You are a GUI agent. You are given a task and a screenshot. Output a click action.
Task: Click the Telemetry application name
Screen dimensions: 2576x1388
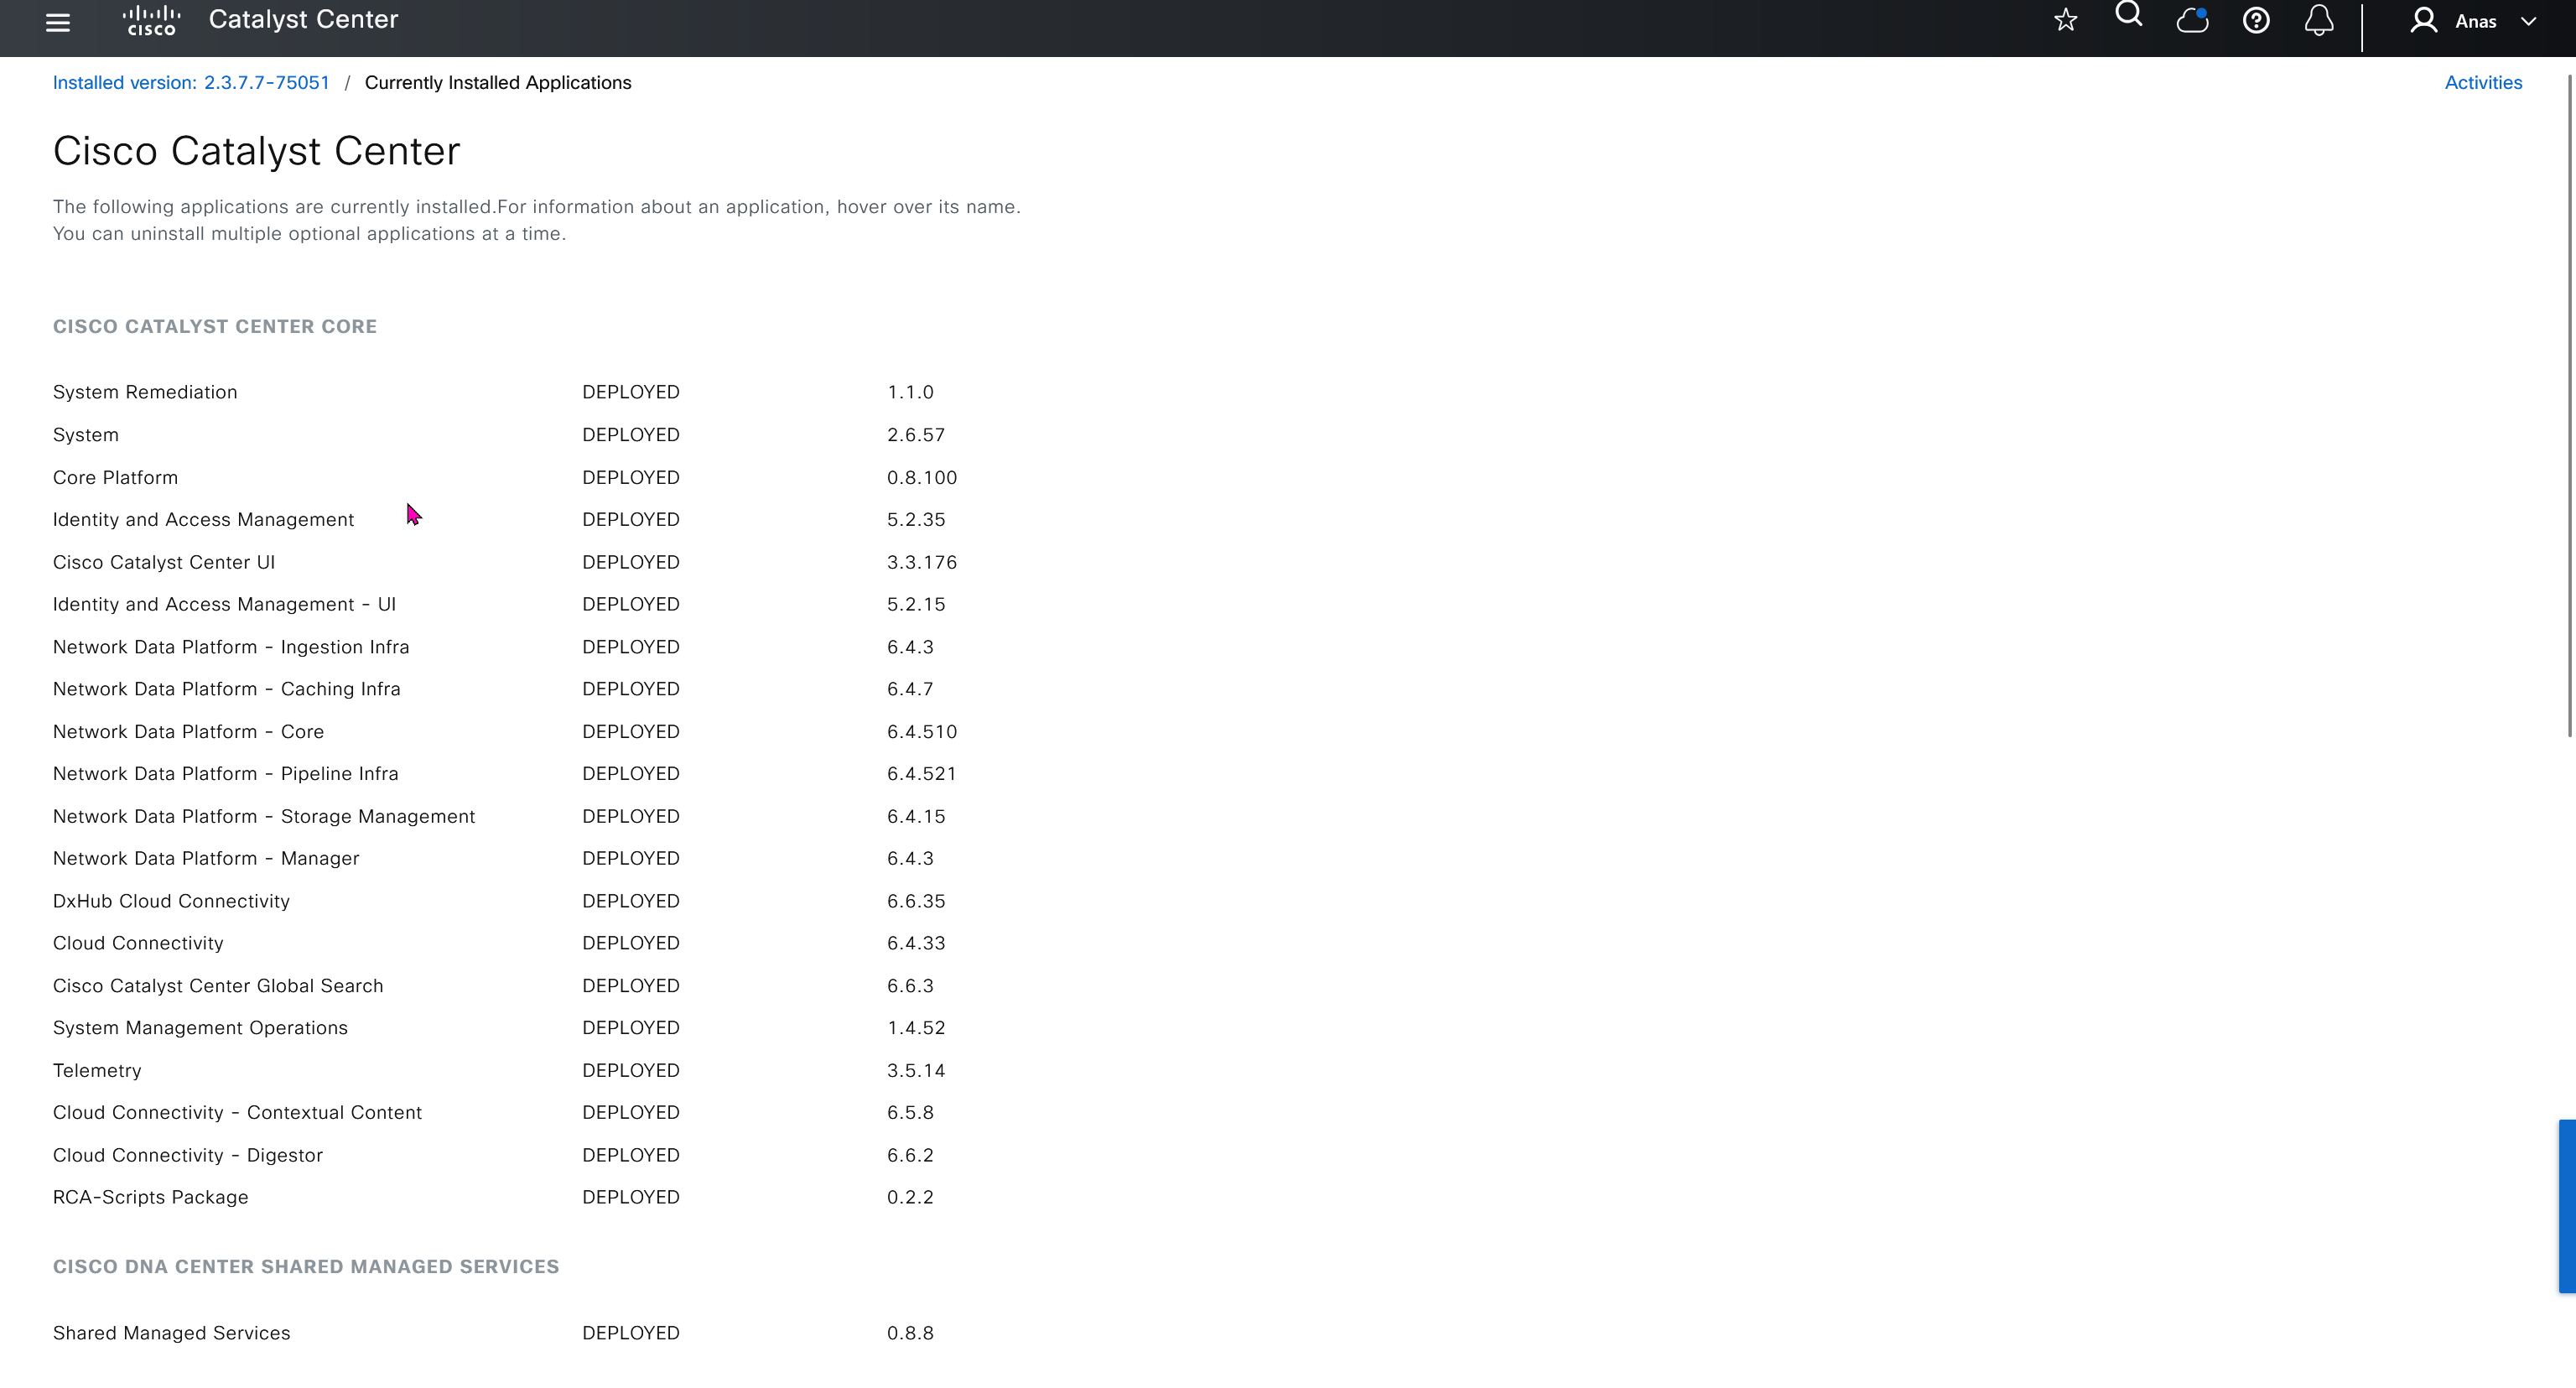(x=97, y=1071)
